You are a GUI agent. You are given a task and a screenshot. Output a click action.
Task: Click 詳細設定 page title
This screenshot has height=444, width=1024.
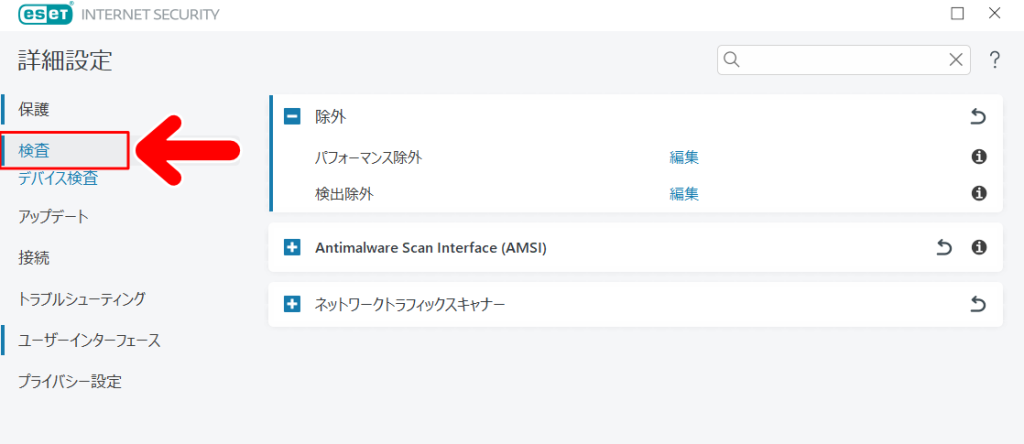click(65, 60)
